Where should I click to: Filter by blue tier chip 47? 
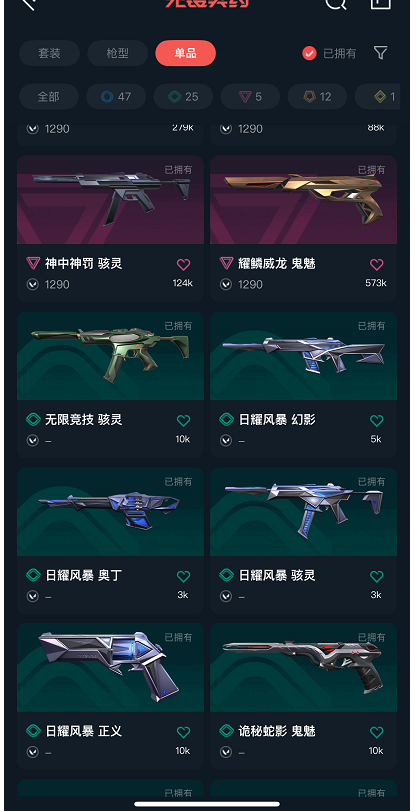point(116,97)
